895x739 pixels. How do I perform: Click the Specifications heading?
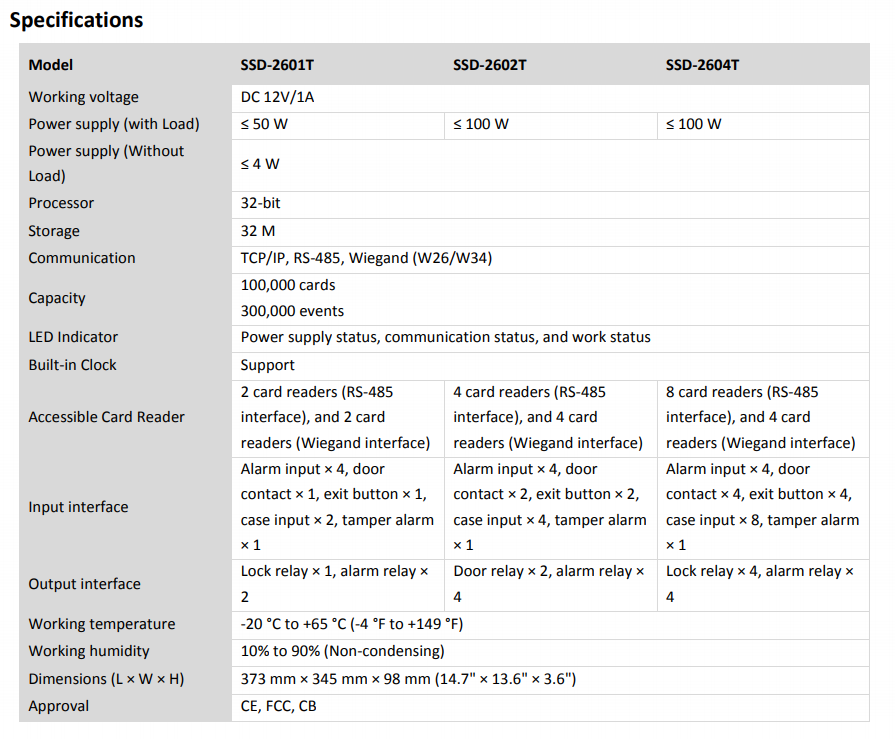pos(76,20)
